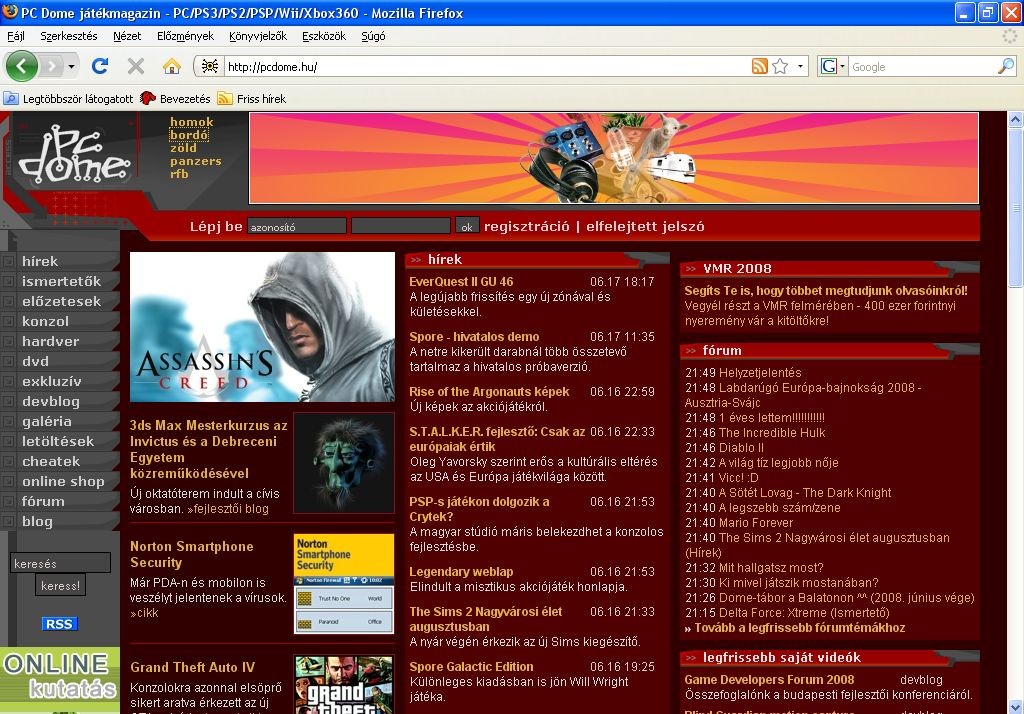
Task: Click the site identity favicon in address bar
Action: (x=210, y=66)
